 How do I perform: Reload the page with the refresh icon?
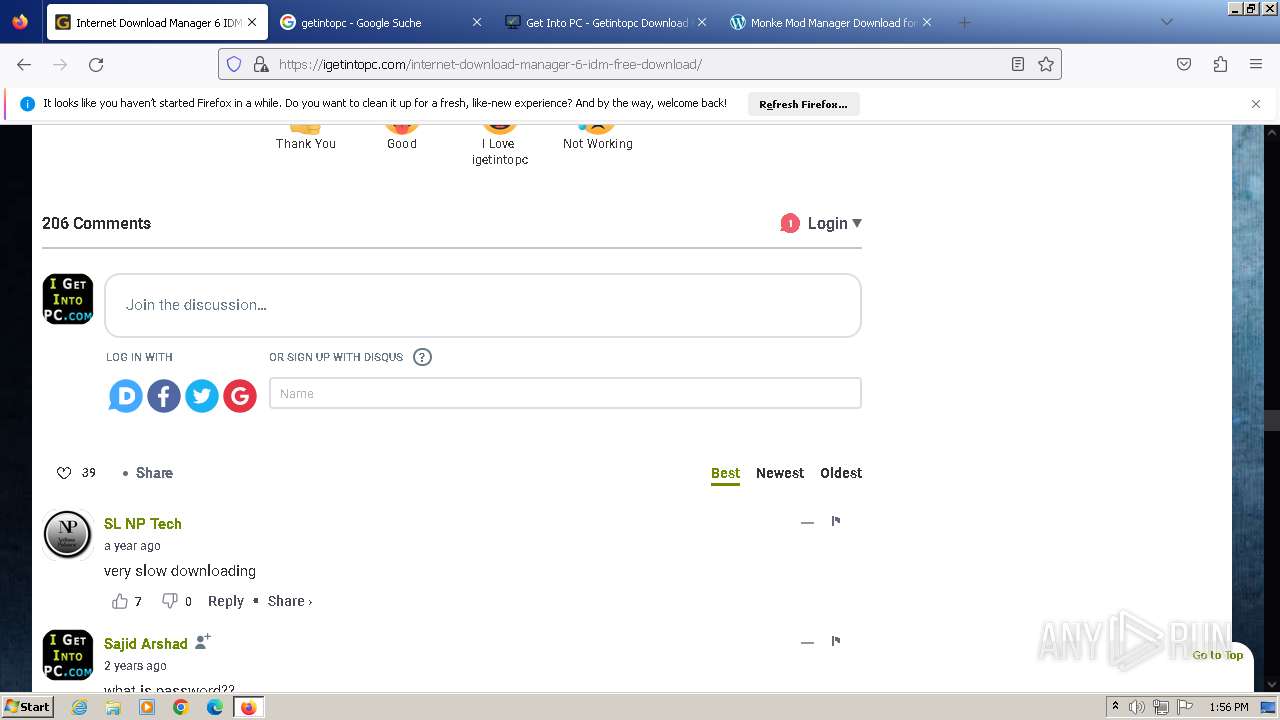pyautogui.click(x=96, y=64)
